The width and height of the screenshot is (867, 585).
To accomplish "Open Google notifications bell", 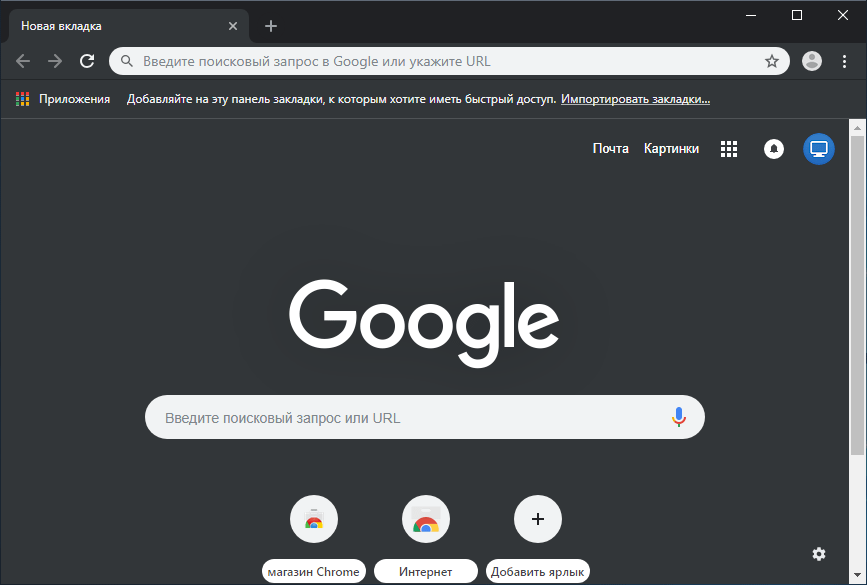I will point(774,149).
